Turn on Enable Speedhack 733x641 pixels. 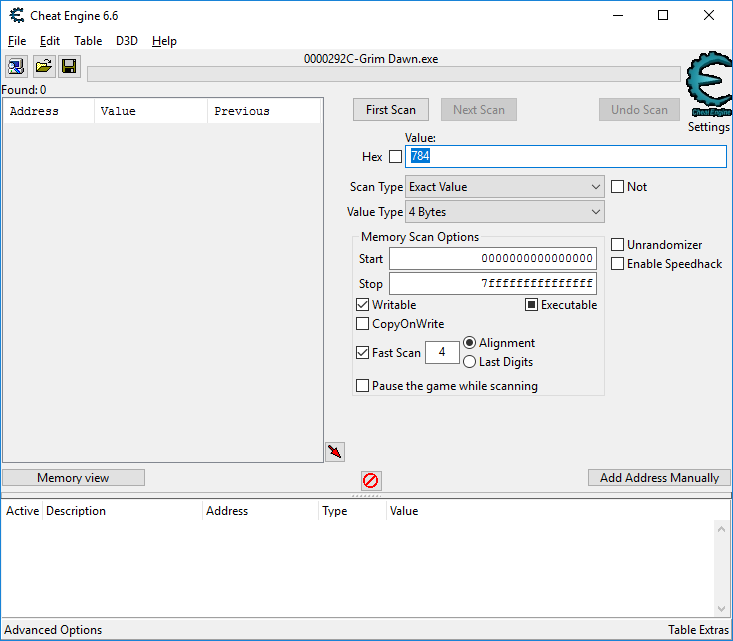click(618, 264)
